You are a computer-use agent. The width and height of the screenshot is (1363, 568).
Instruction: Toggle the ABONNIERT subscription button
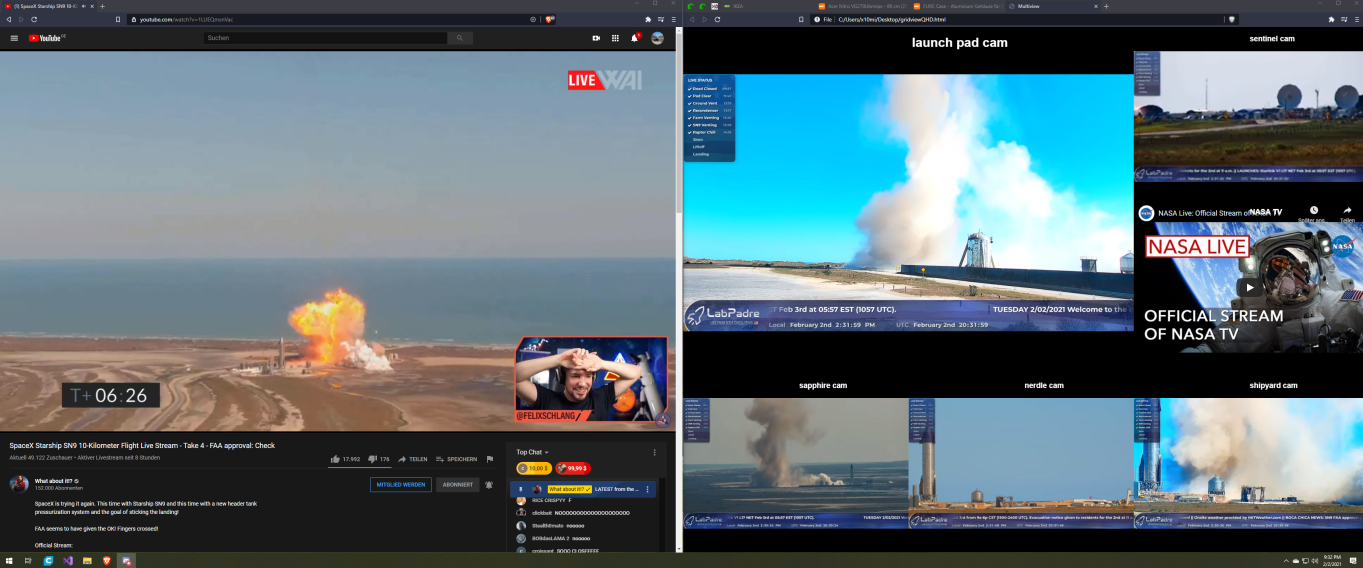[x=457, y=485]
